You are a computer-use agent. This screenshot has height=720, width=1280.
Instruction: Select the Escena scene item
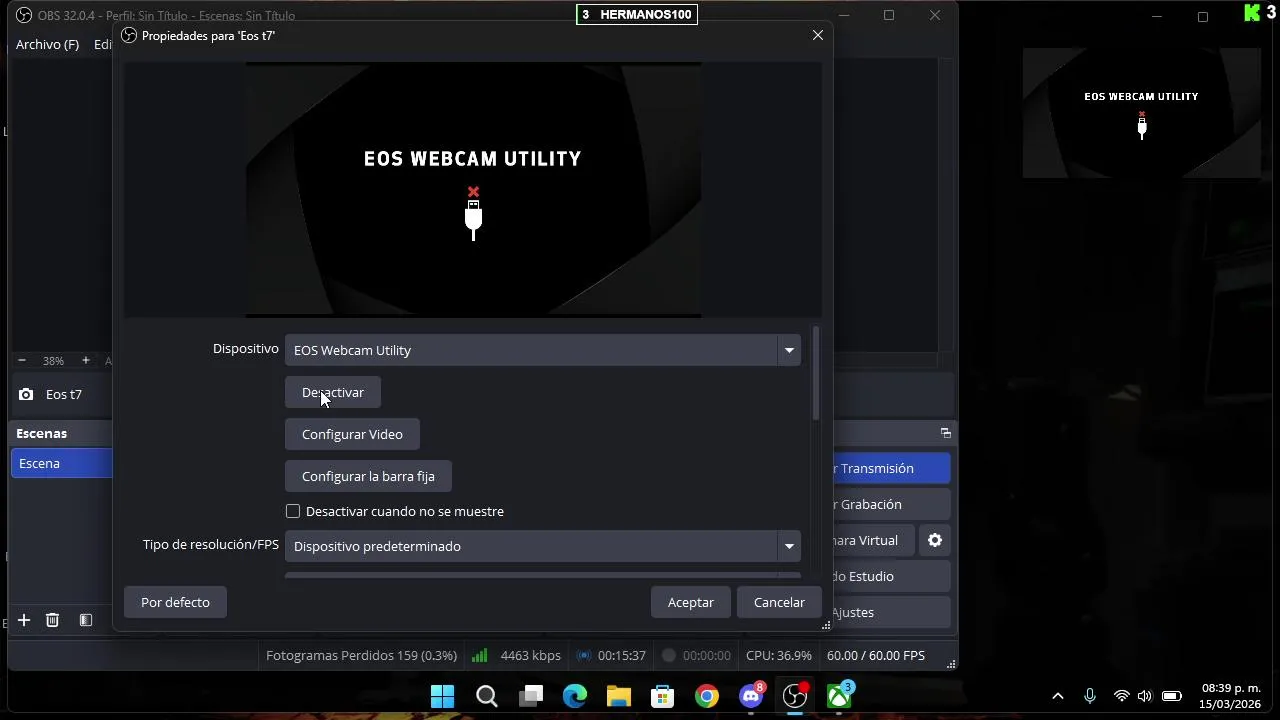62,463
